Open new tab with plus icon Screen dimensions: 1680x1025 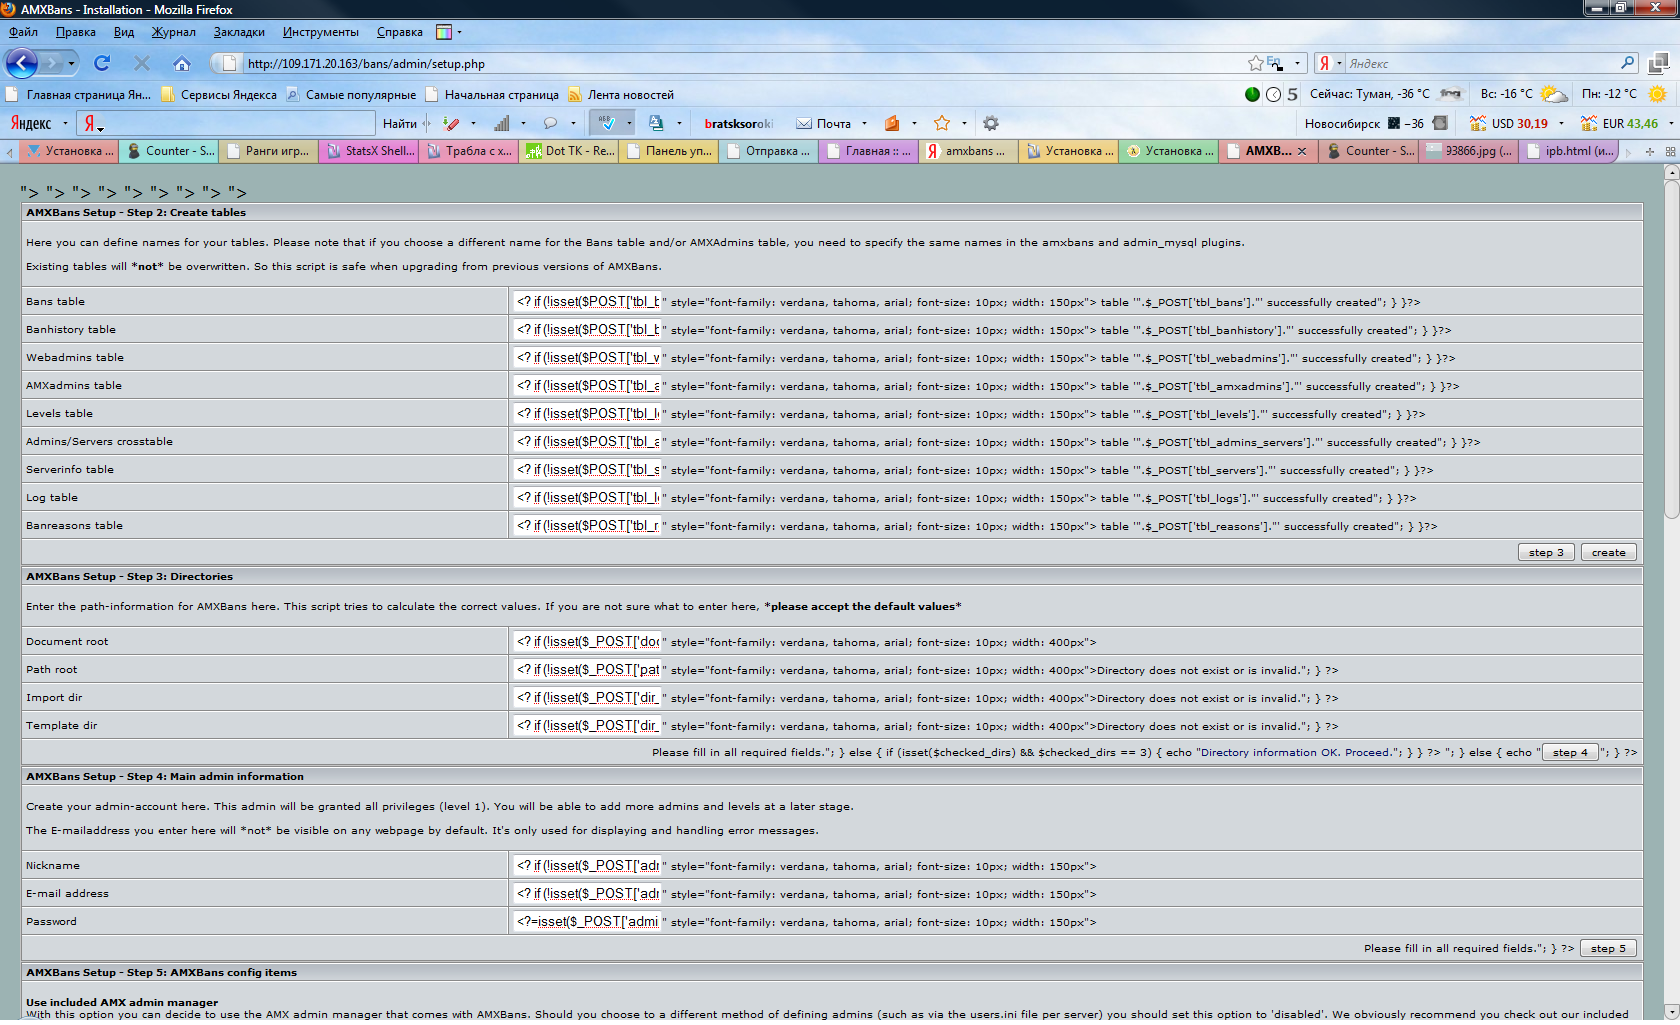1650,151
